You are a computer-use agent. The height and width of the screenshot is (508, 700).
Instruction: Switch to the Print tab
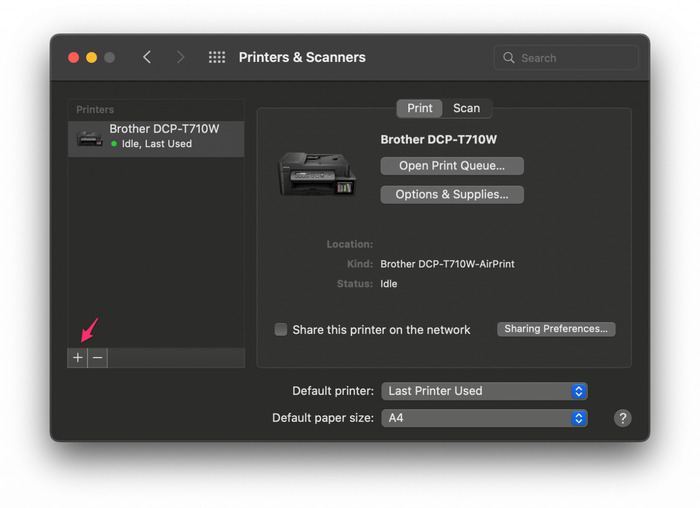(420, 108)
